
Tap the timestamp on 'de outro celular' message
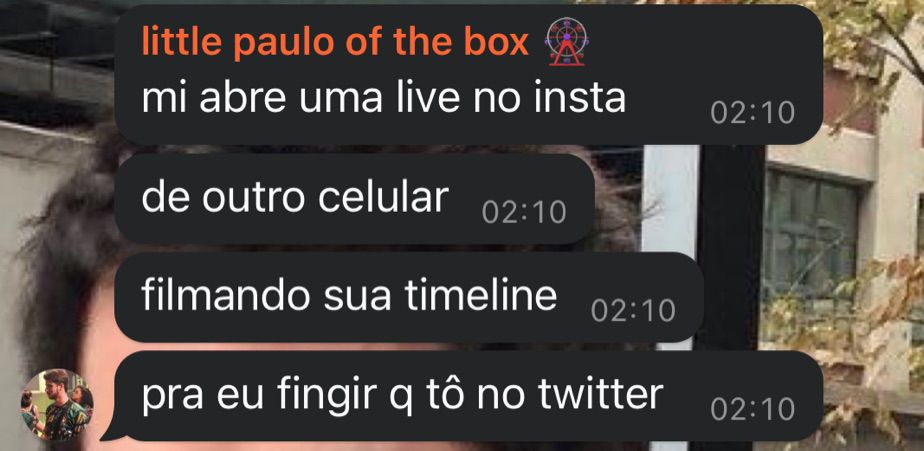point(524,212)
